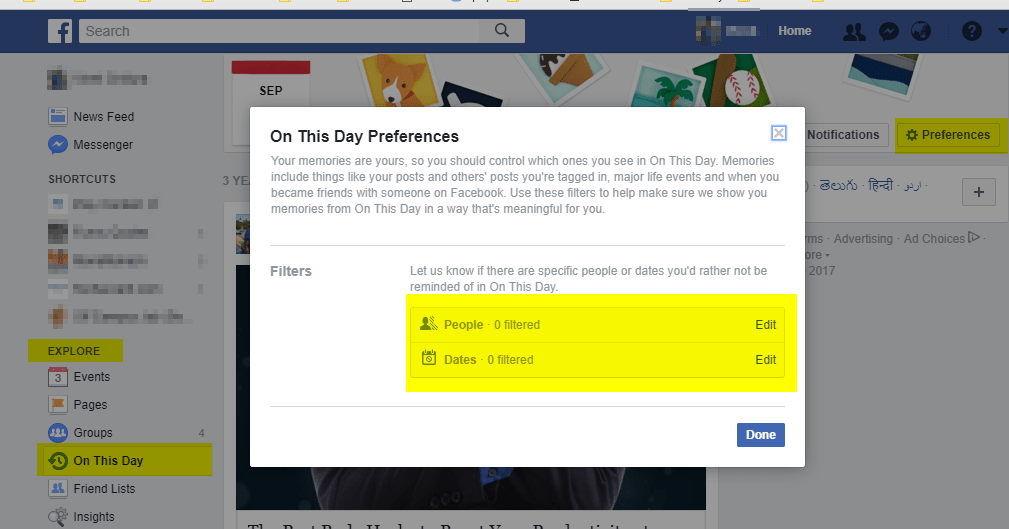The height and width of the screenshot is (529, 1009).
Task: Edit the People filter
Action: (x=765, y=325)
